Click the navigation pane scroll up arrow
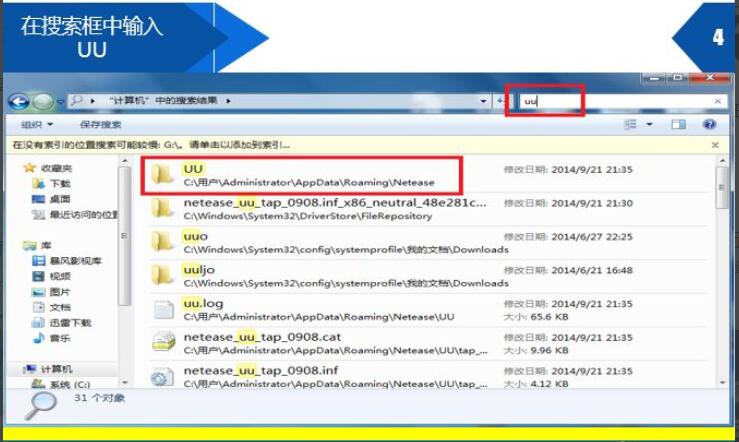Screen dimensions: 739x442 (x=124, y=161)
